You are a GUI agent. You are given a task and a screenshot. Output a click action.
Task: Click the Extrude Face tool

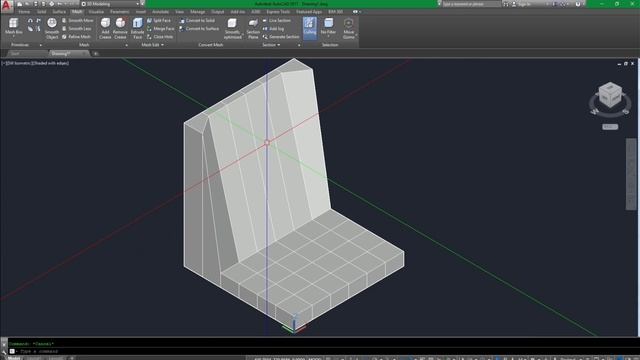pyautogui.click(x=137, y=29)
